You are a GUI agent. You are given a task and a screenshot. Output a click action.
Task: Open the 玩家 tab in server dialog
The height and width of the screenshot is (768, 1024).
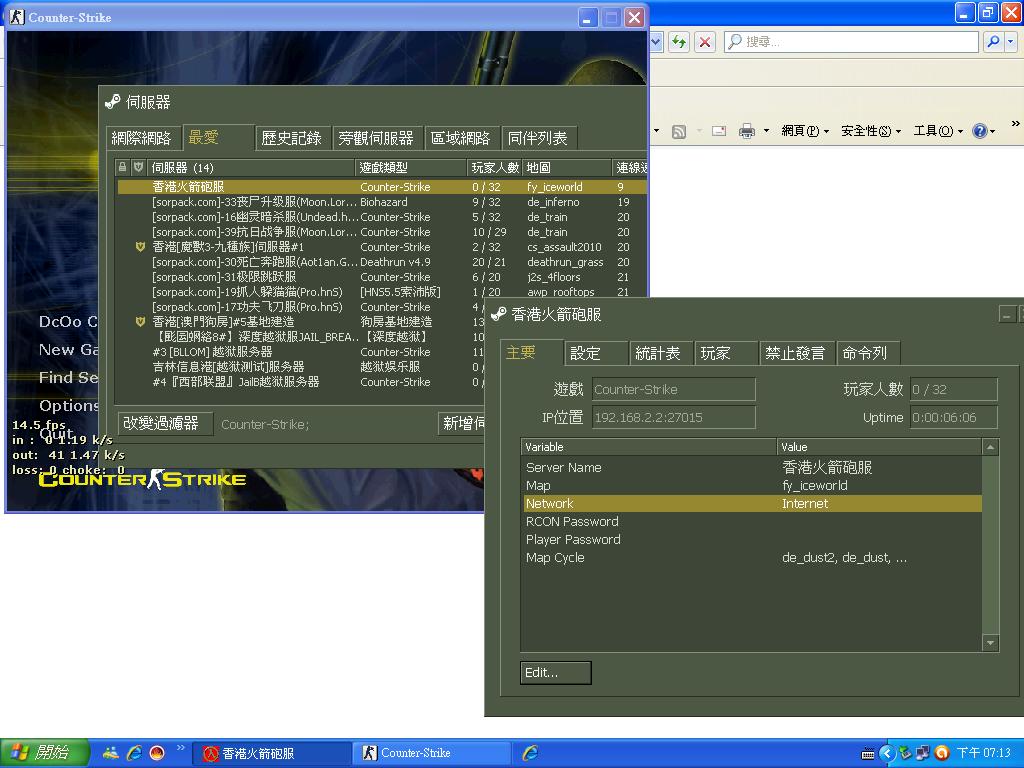pos(715,353)
